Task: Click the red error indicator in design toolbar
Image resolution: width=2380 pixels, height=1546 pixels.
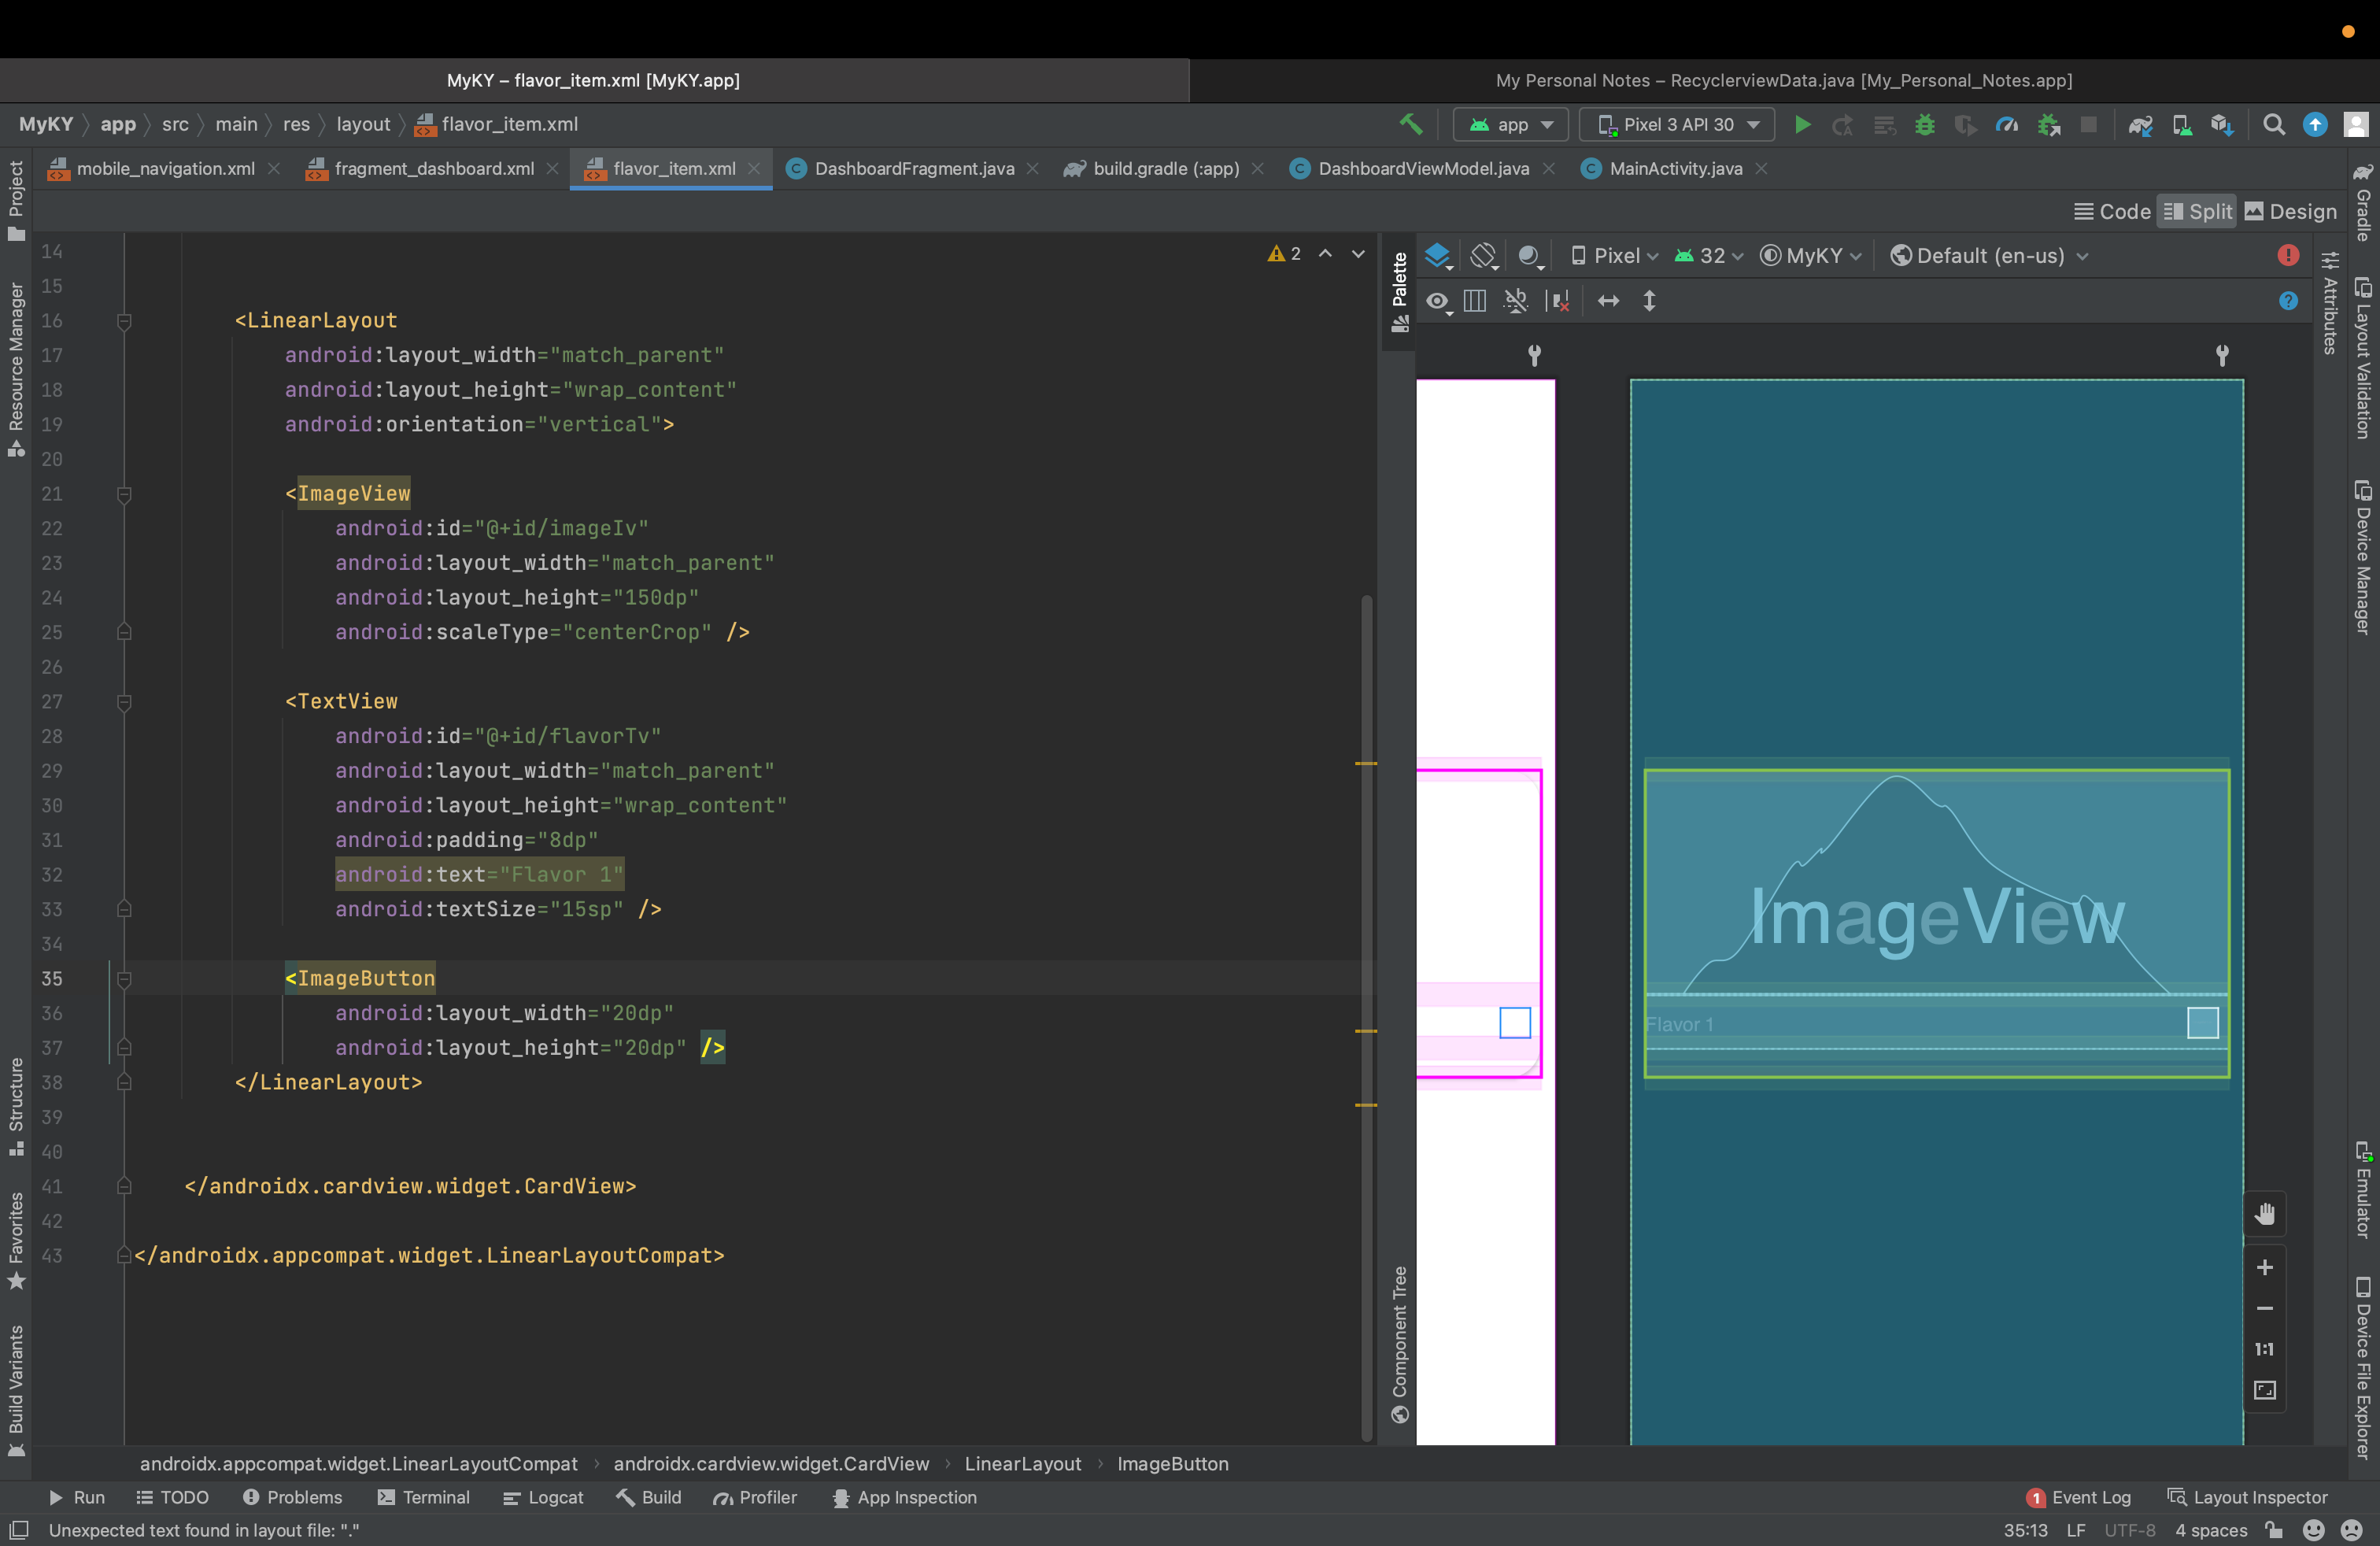Action: point(2288,255)
